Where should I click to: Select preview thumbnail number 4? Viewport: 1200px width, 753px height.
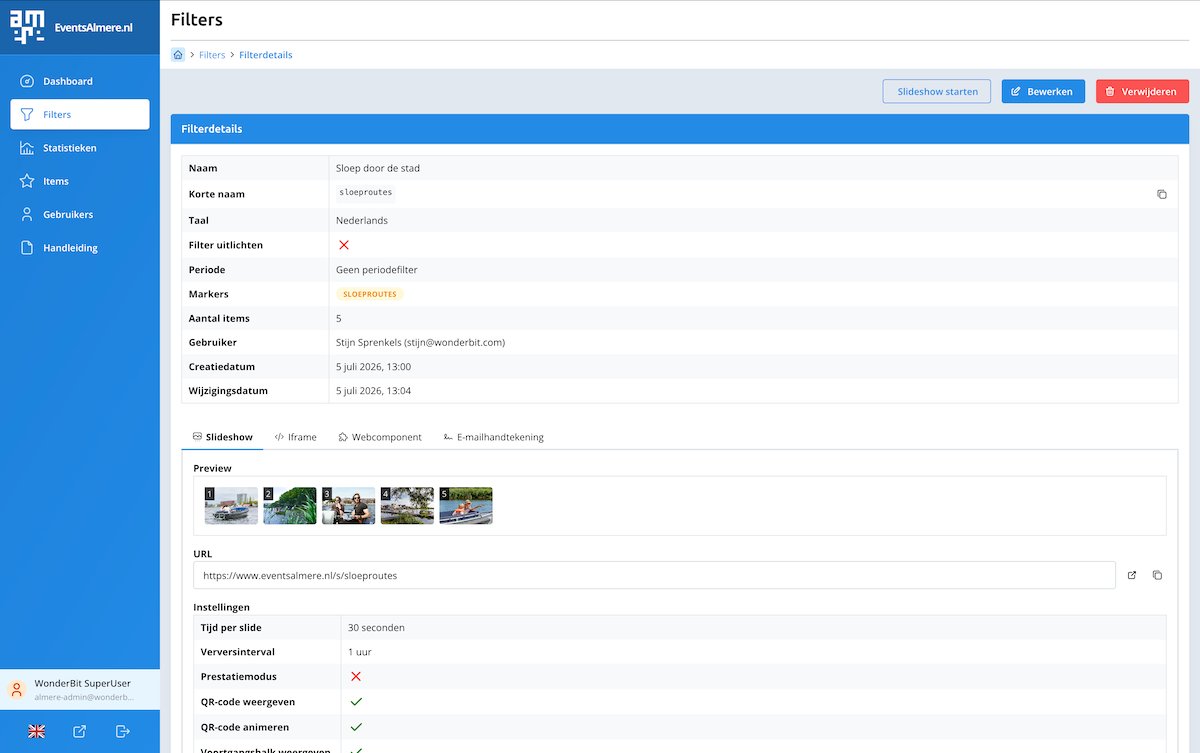point(407,506)
